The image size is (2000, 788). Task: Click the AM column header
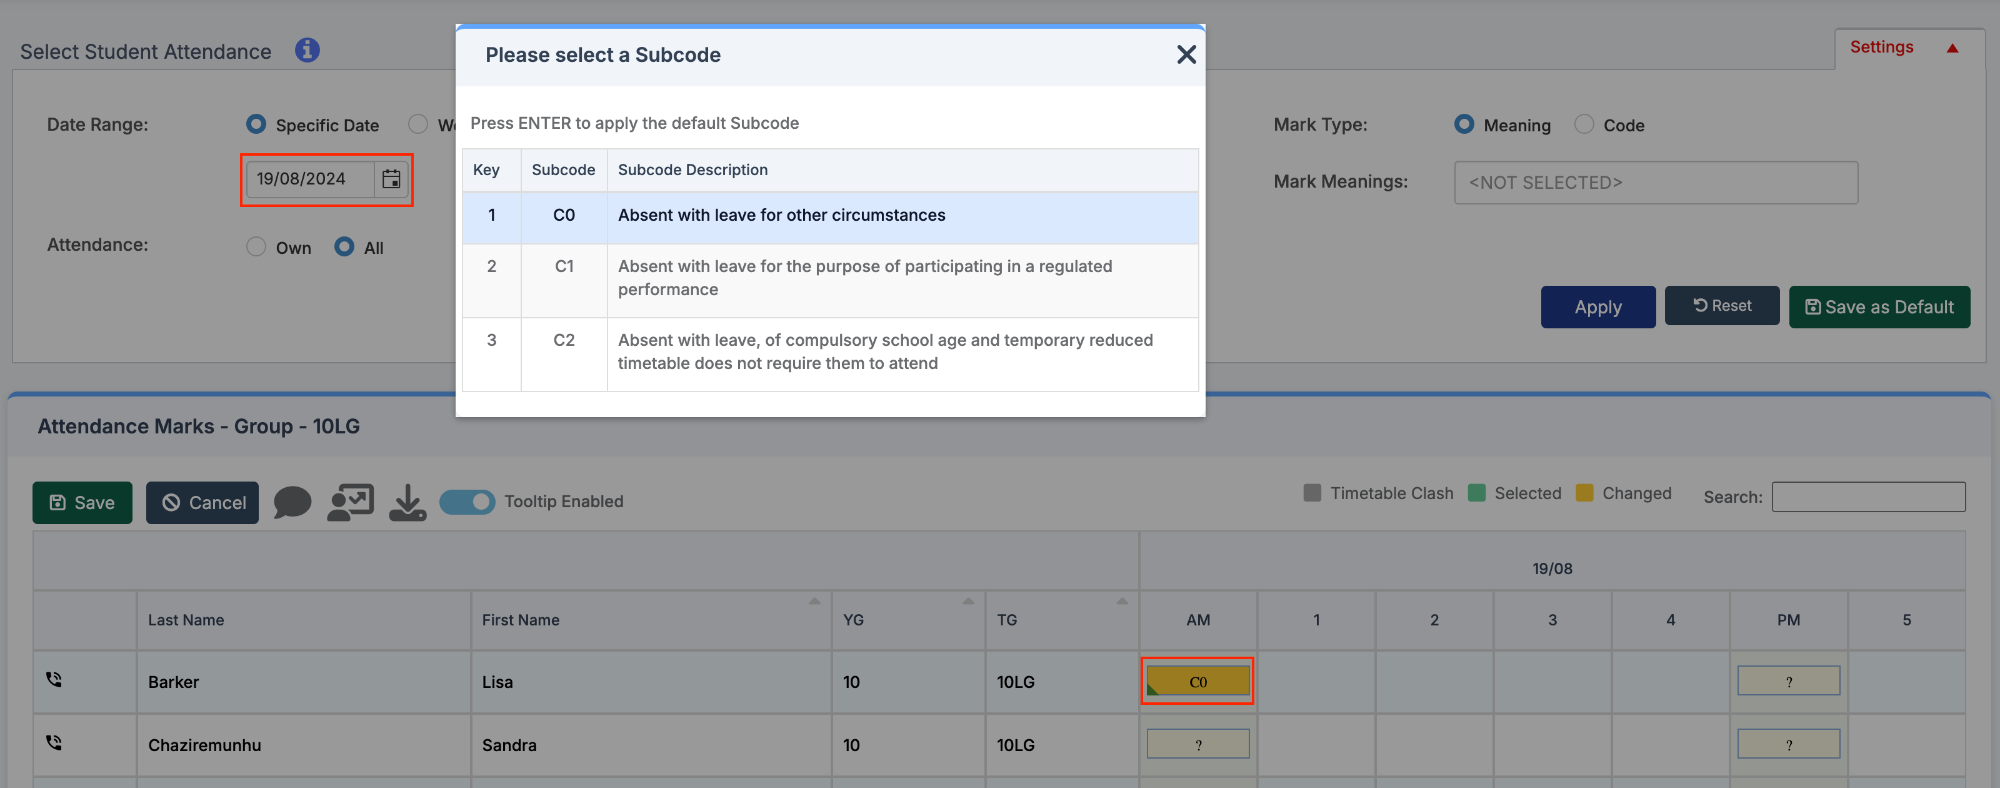[1198, 620]
